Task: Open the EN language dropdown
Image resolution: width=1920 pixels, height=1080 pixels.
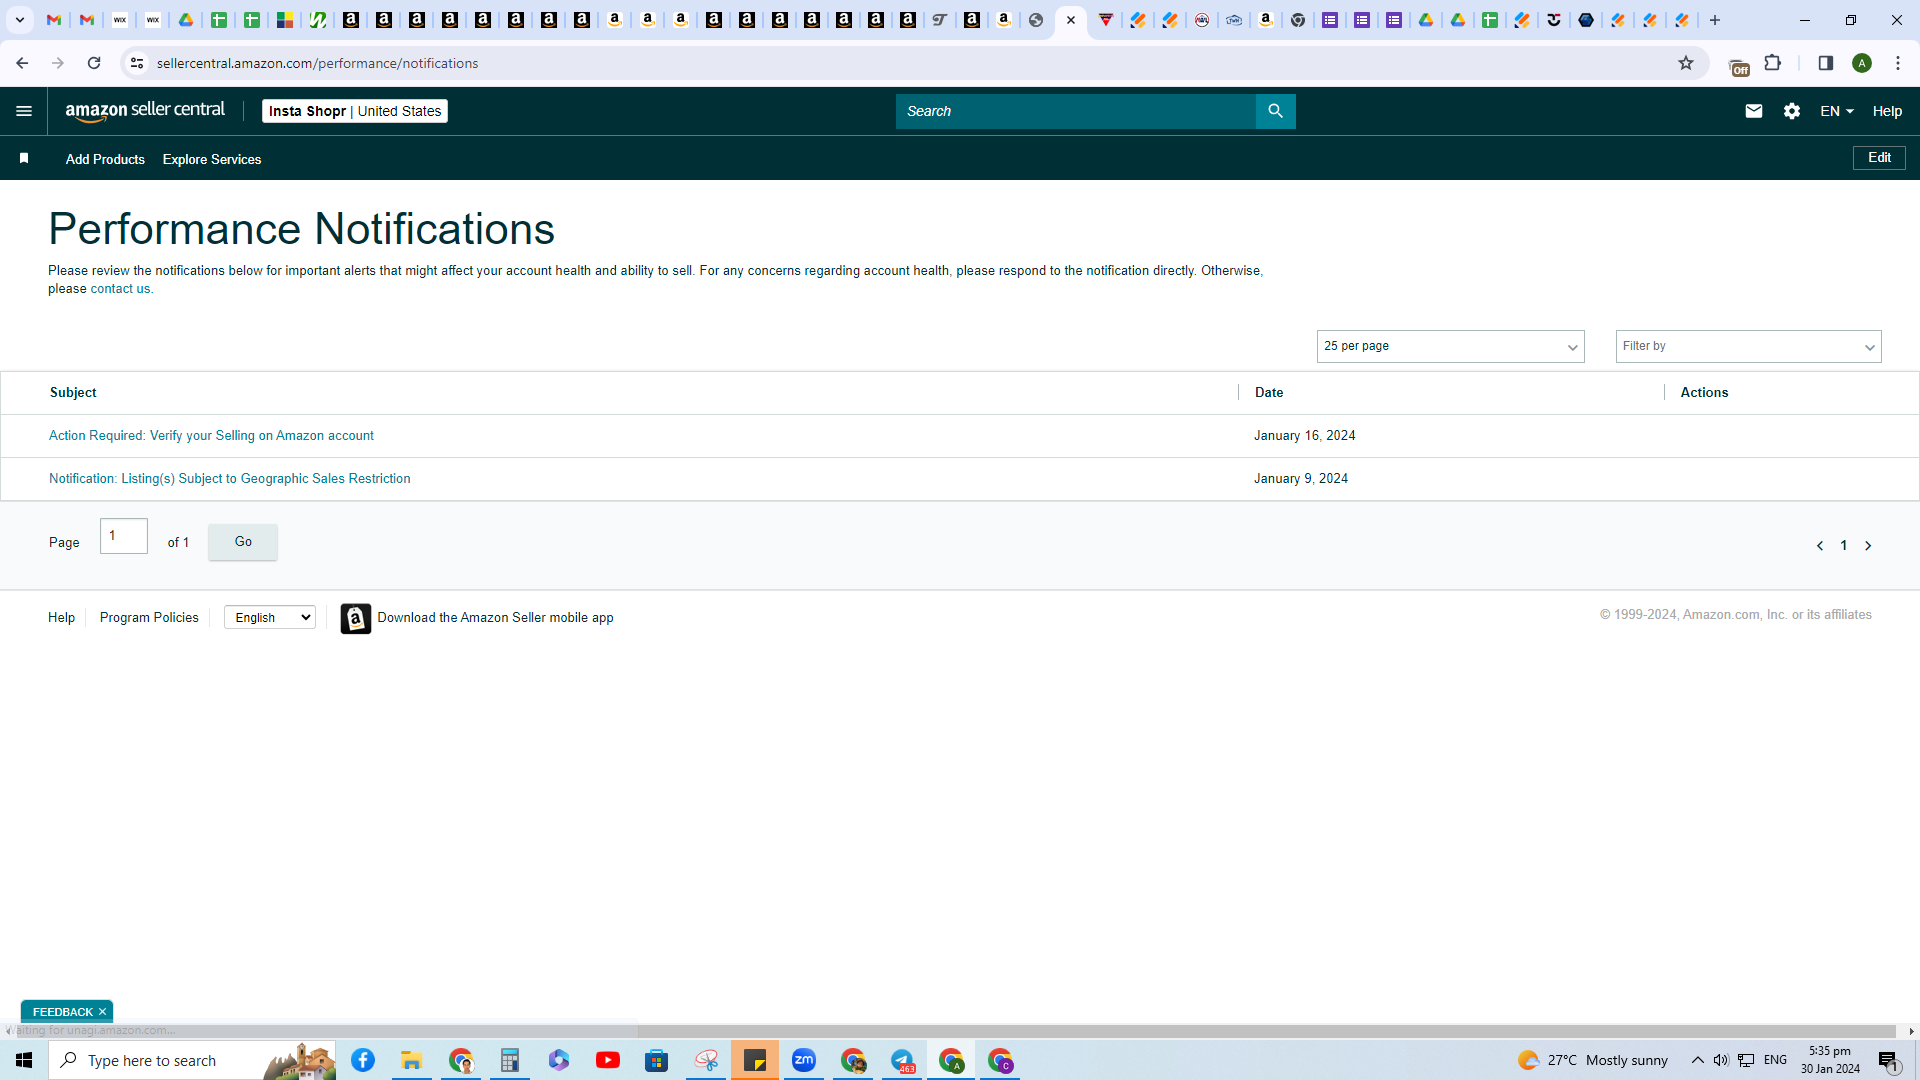Action: (1837, 111)
